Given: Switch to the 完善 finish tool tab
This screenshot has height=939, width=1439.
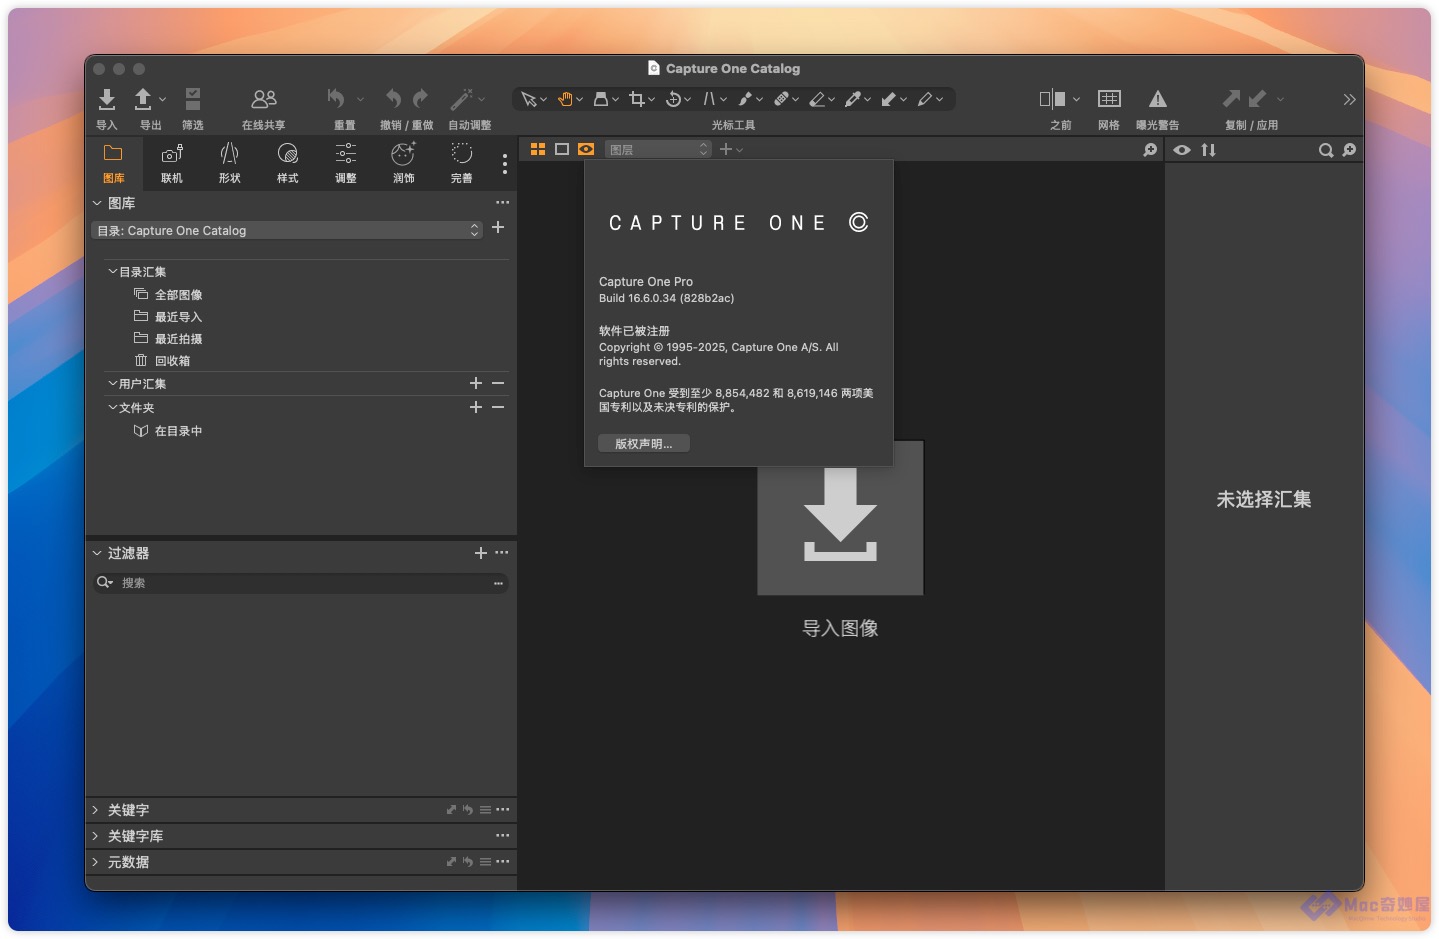Looking at the screenshot, I should [x=461, y=163].
